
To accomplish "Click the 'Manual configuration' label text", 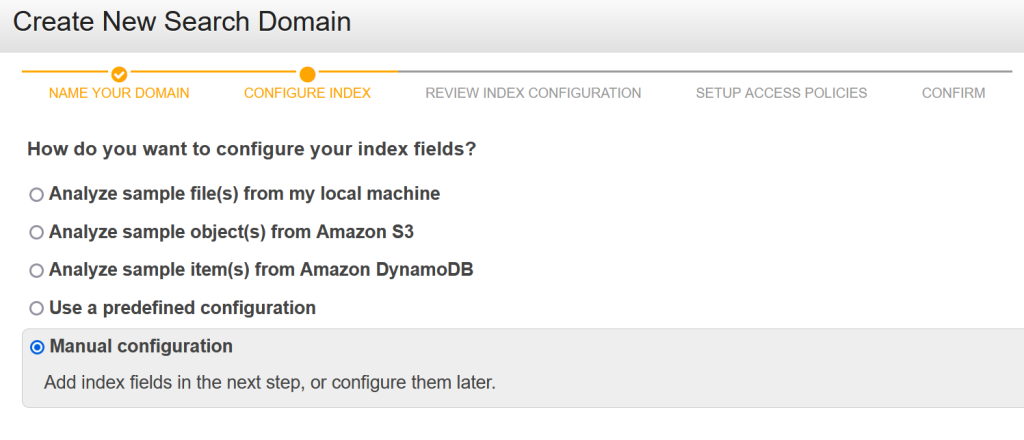I will [141, 346].
